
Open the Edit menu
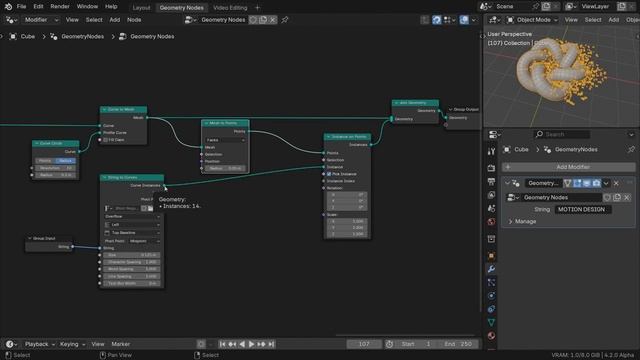[x=38, y=7]
